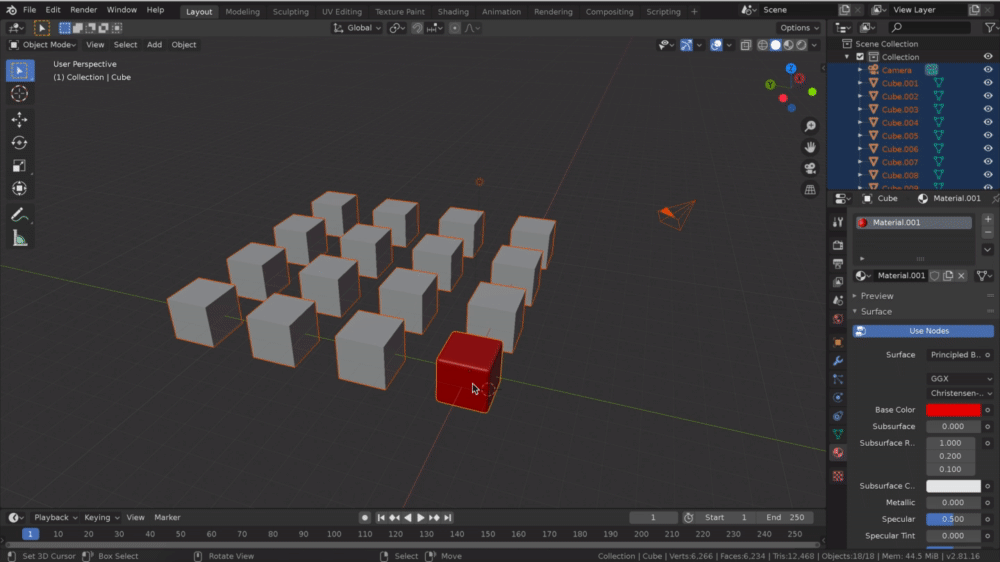Open the Modifier properties wrench icon

pos(838,360)
